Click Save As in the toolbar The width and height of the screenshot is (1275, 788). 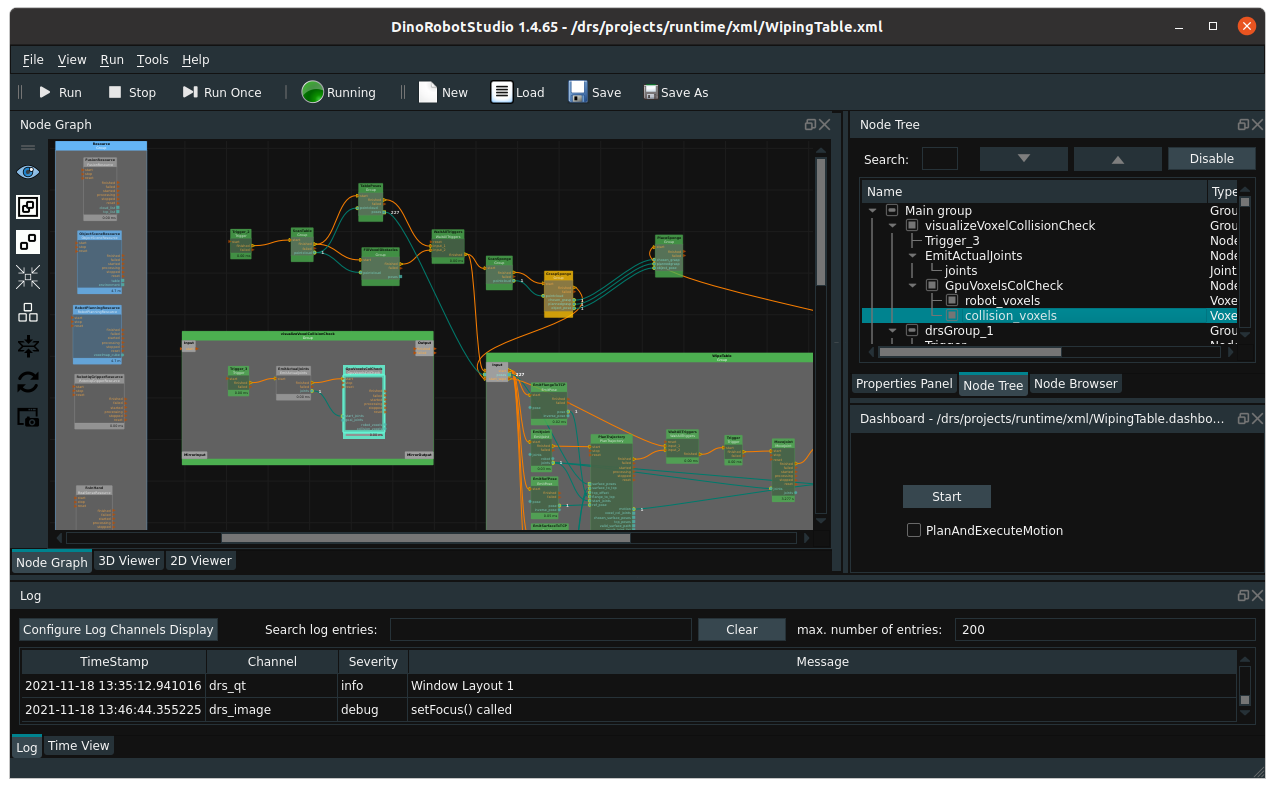coord(676,92)
